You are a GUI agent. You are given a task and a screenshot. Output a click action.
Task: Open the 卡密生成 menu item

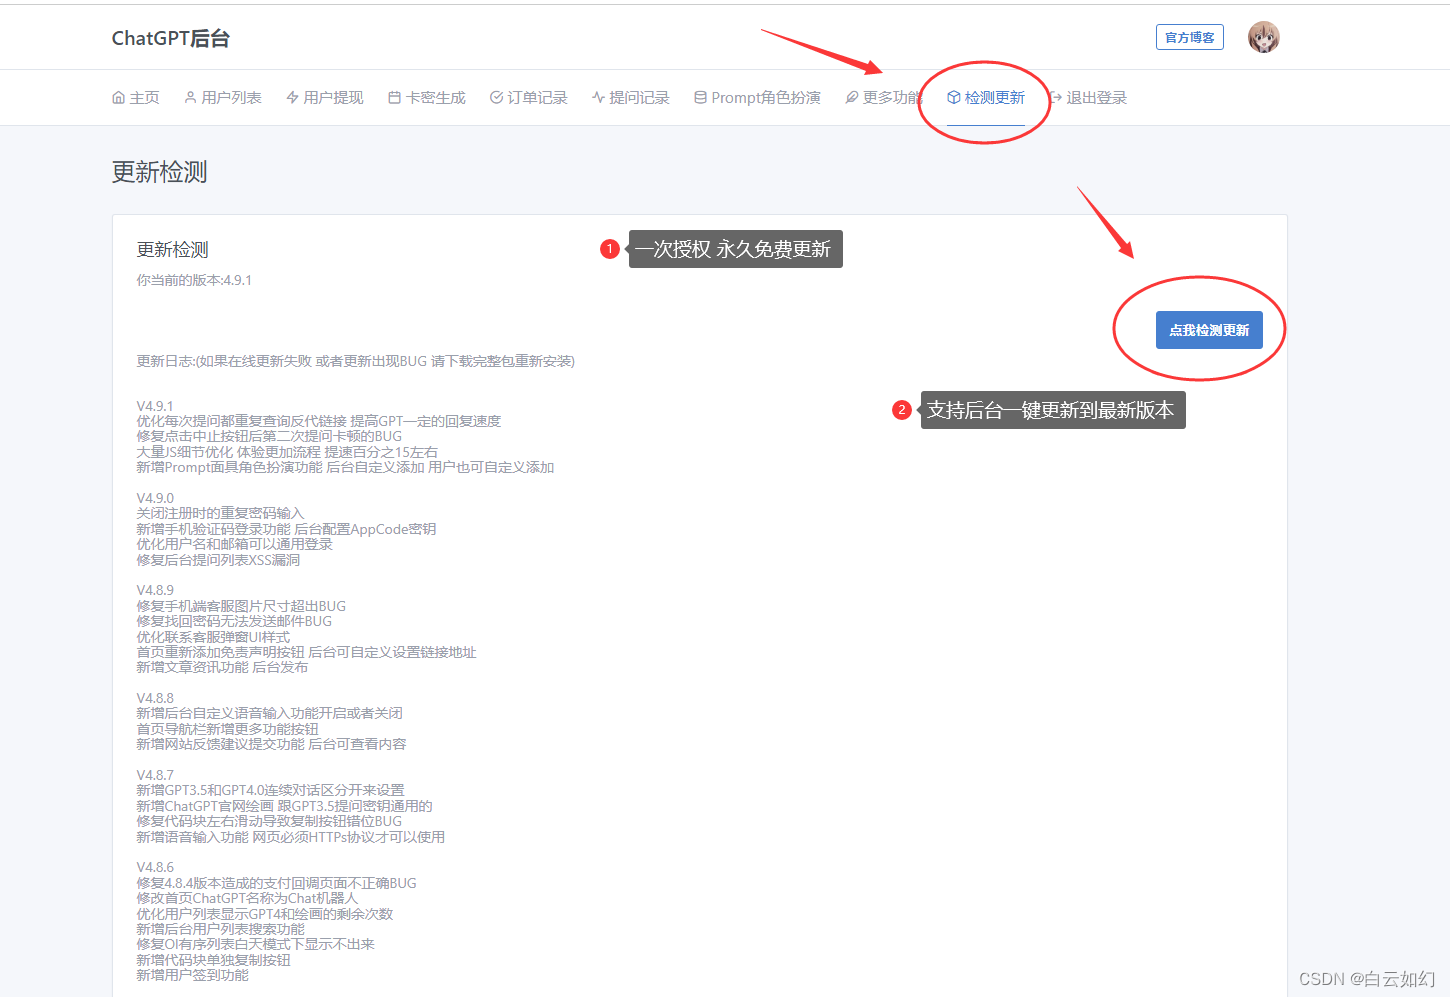pos(427,98)
